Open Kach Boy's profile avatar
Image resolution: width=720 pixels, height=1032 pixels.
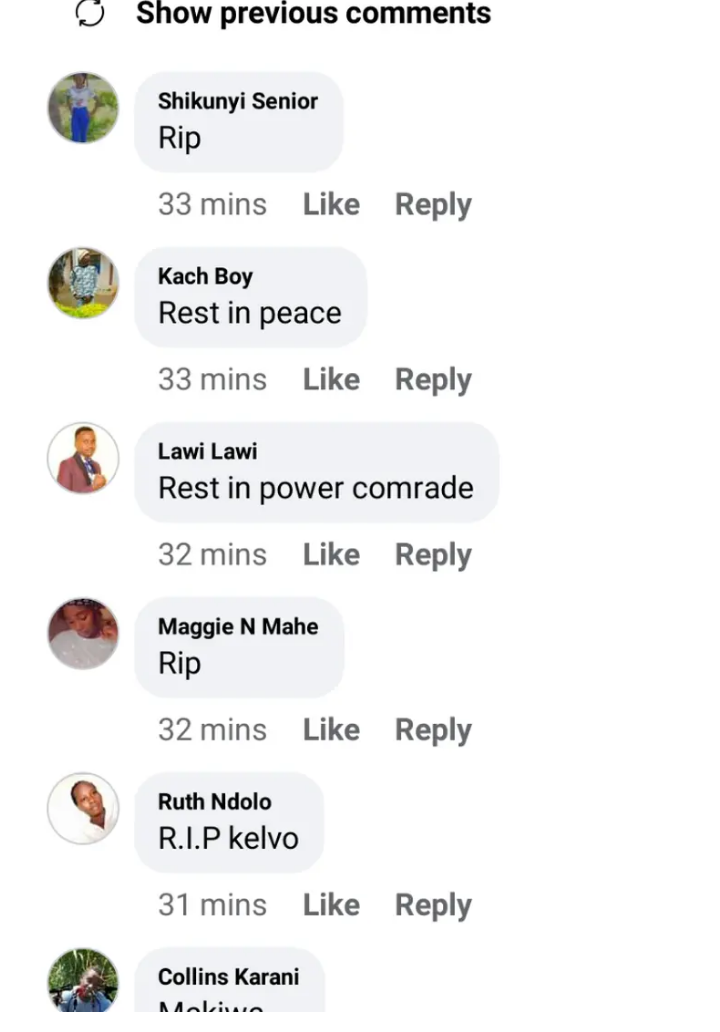click(x=83, y=283)
